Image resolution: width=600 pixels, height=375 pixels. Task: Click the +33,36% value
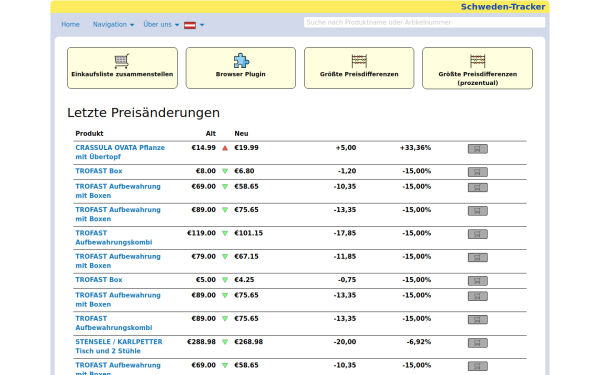[x=415, y=148]
